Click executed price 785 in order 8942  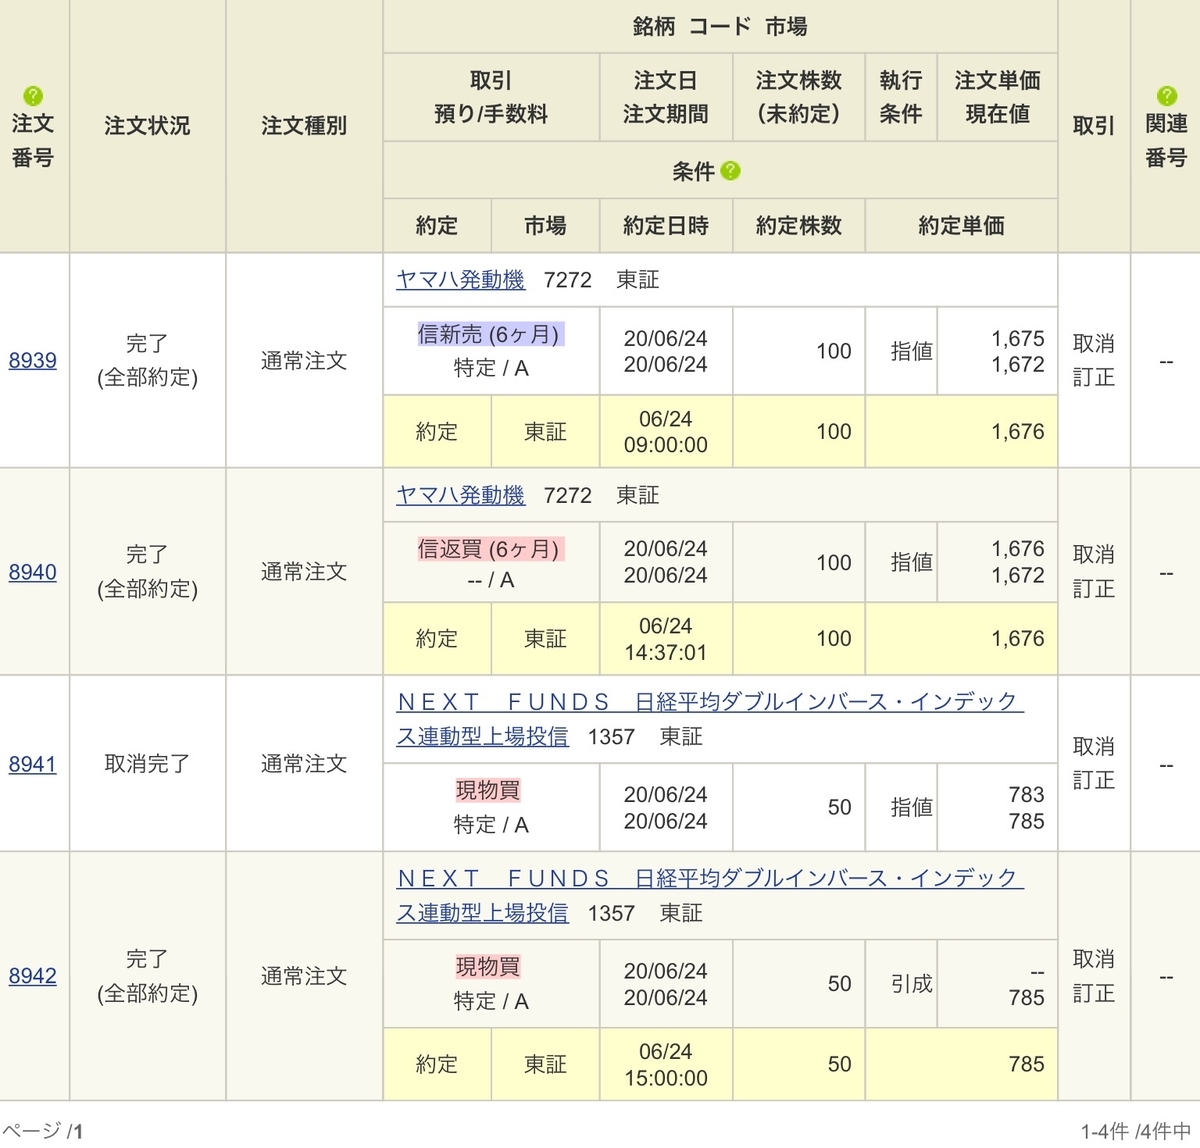1026,1064
